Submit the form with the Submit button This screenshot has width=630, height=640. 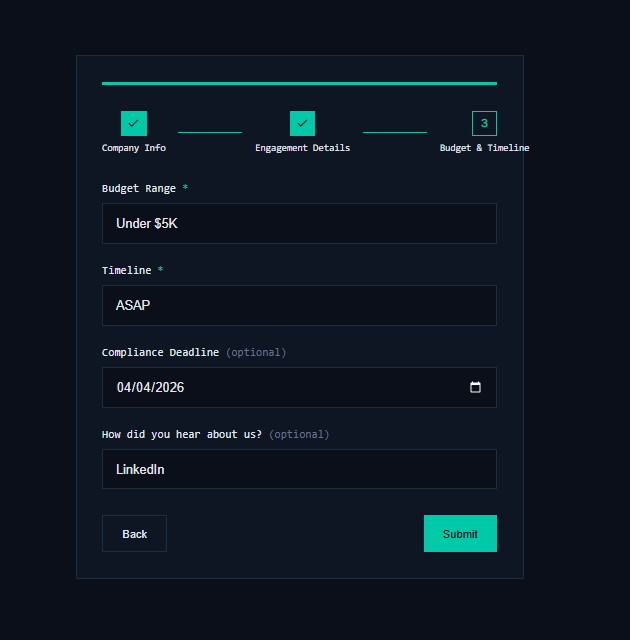coord(460,533)
